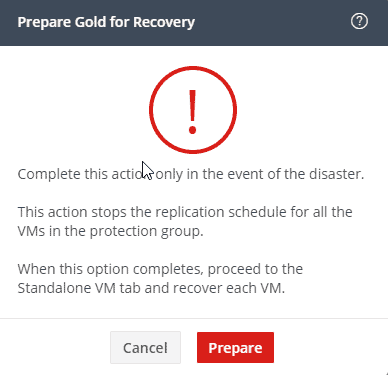Click the Complete this action only sentence
The width and height of the screenshot is (388, 375).
(x=191, y=174)
